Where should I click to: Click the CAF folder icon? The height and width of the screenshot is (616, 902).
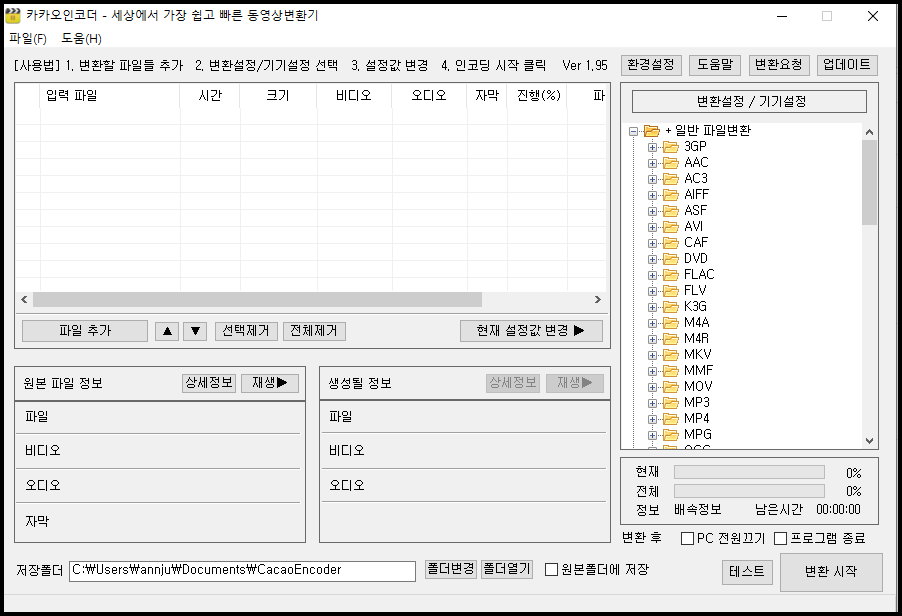(x=671, y=243)
